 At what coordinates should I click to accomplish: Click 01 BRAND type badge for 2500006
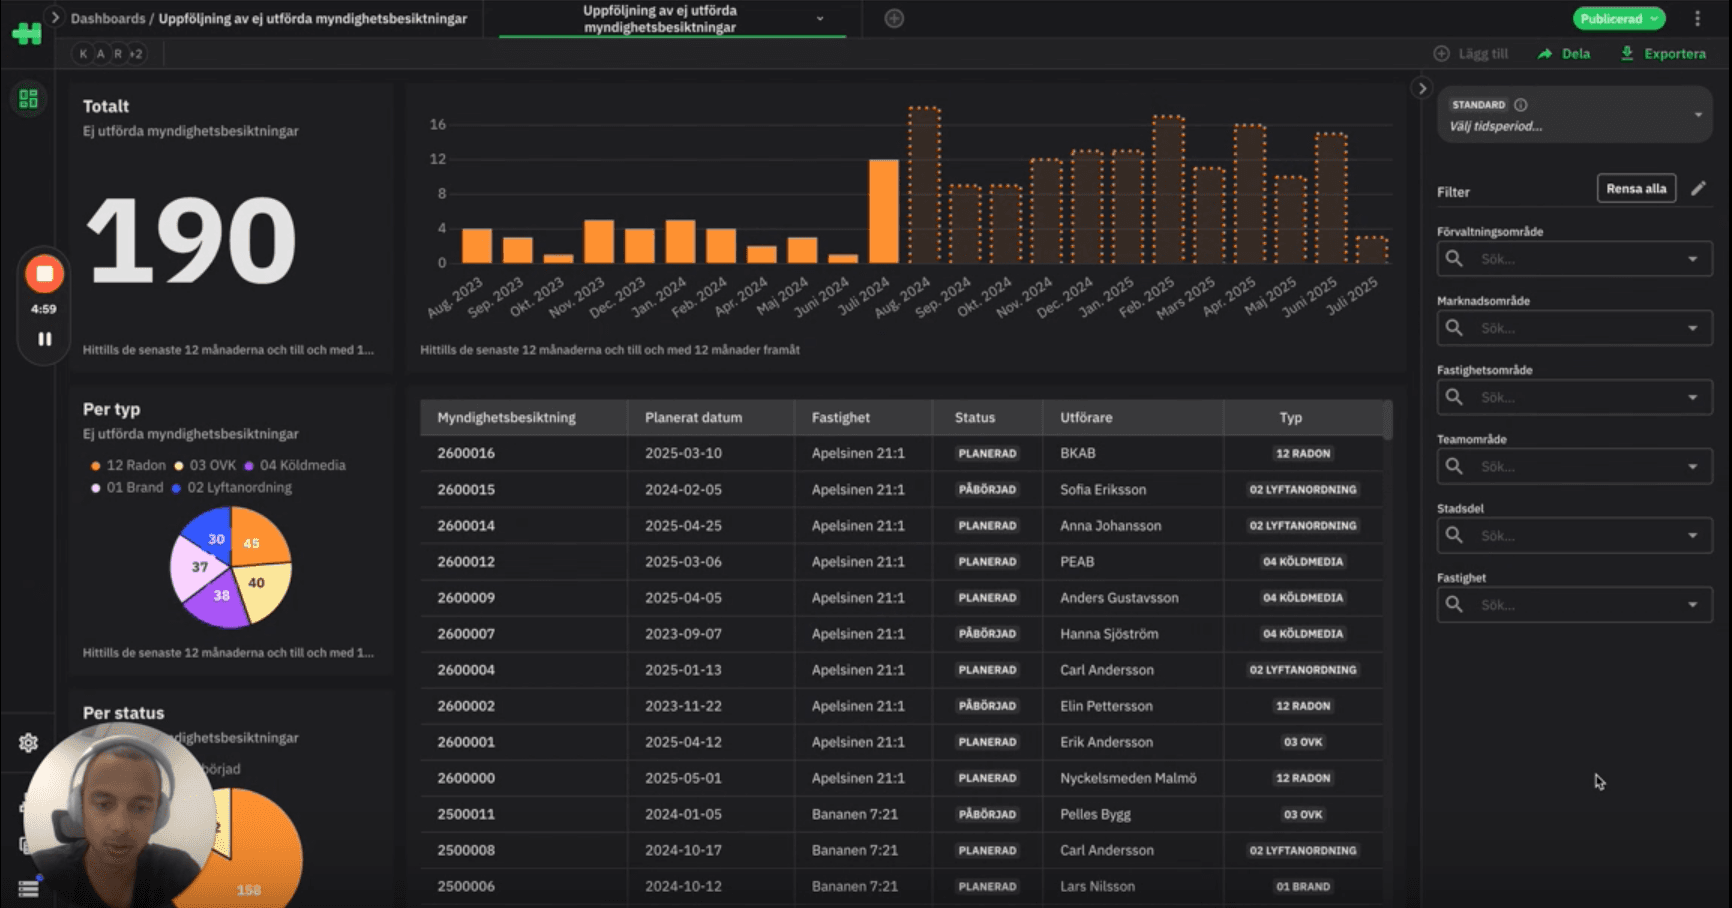click(1303, 886)
